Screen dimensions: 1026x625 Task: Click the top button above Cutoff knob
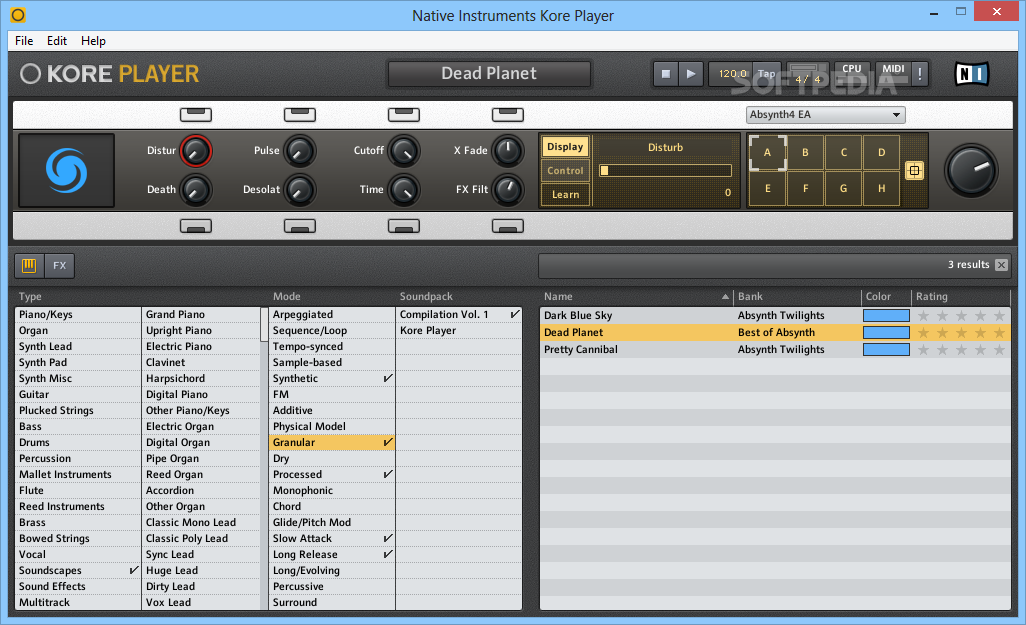click(404, 115)
